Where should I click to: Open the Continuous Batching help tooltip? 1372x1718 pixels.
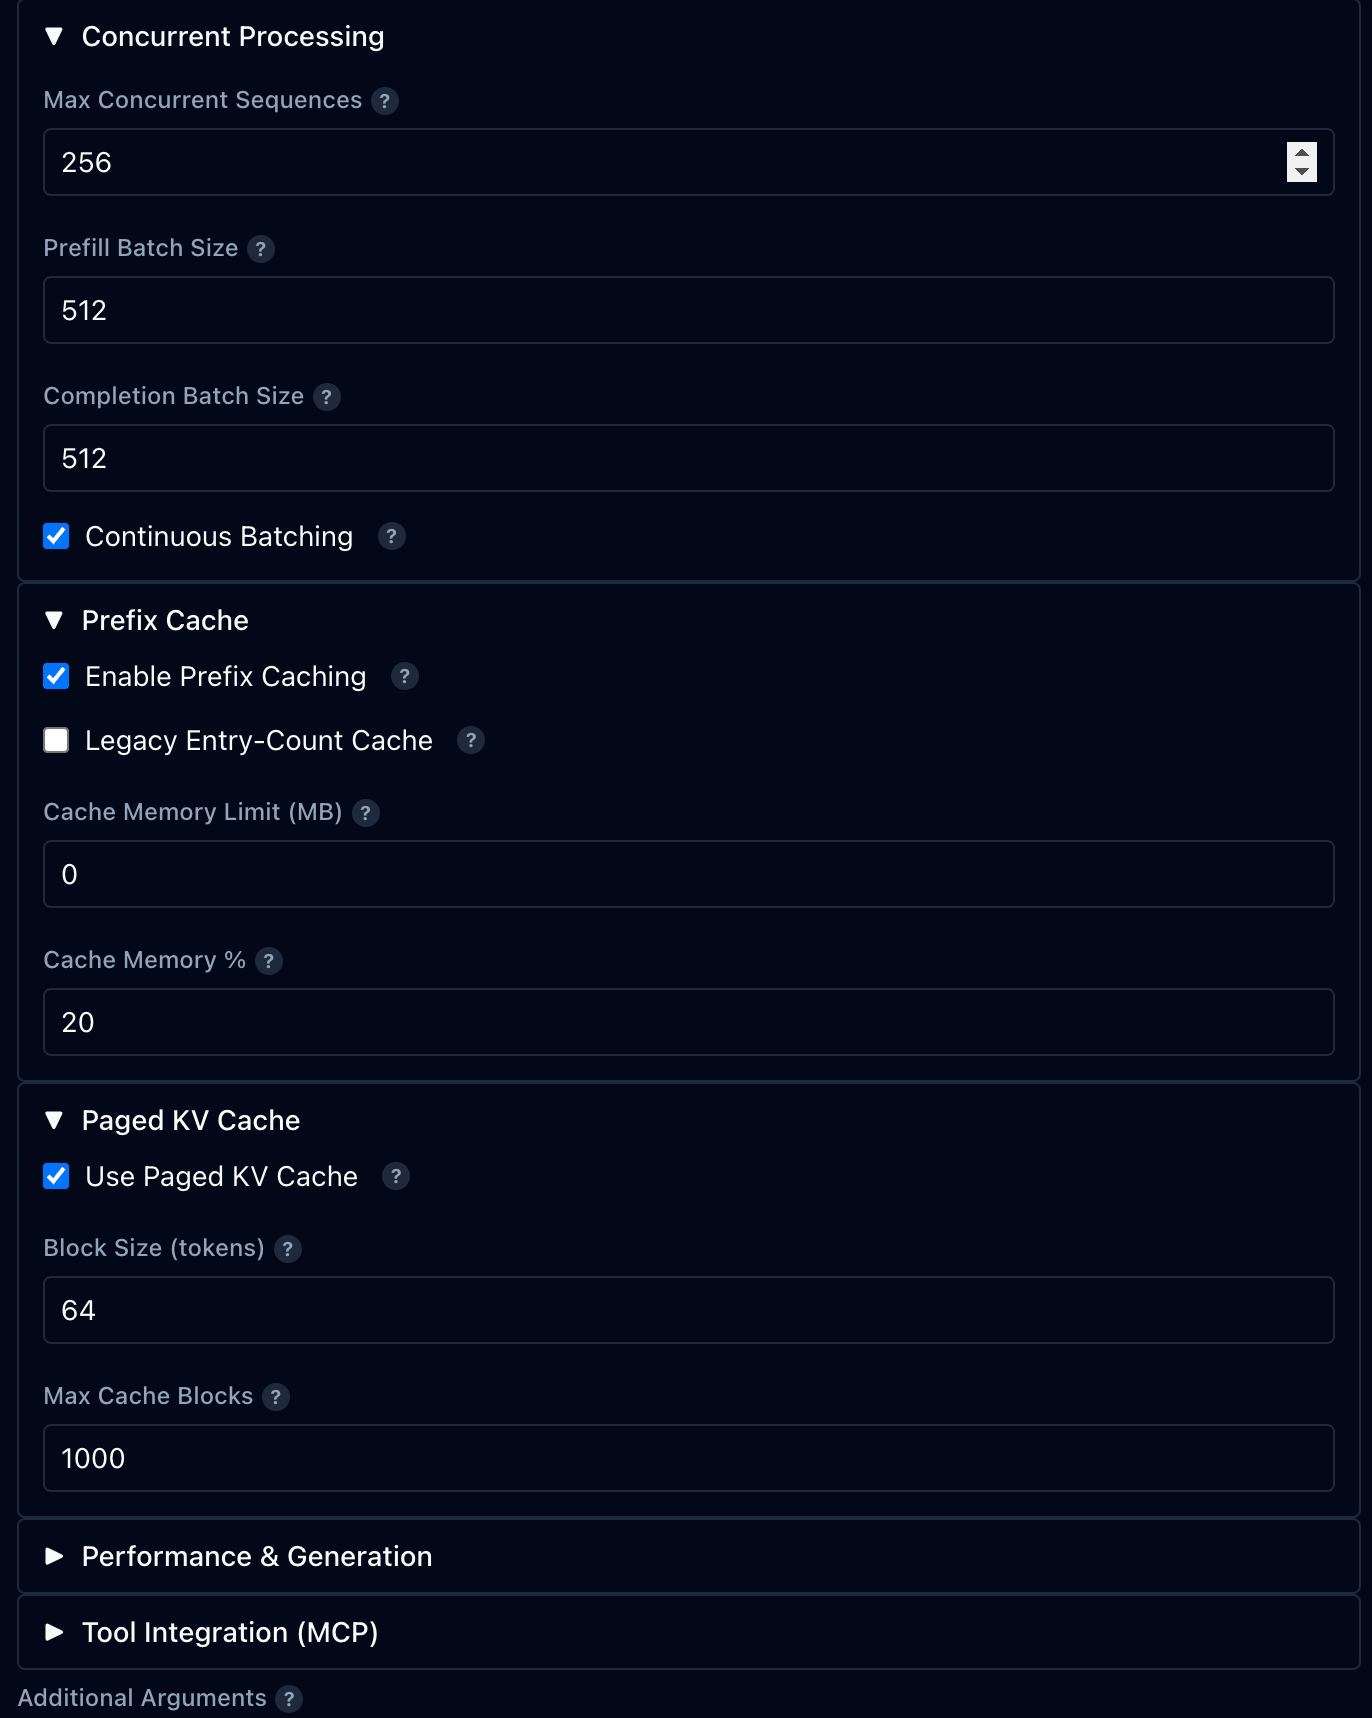pos(391,537)
